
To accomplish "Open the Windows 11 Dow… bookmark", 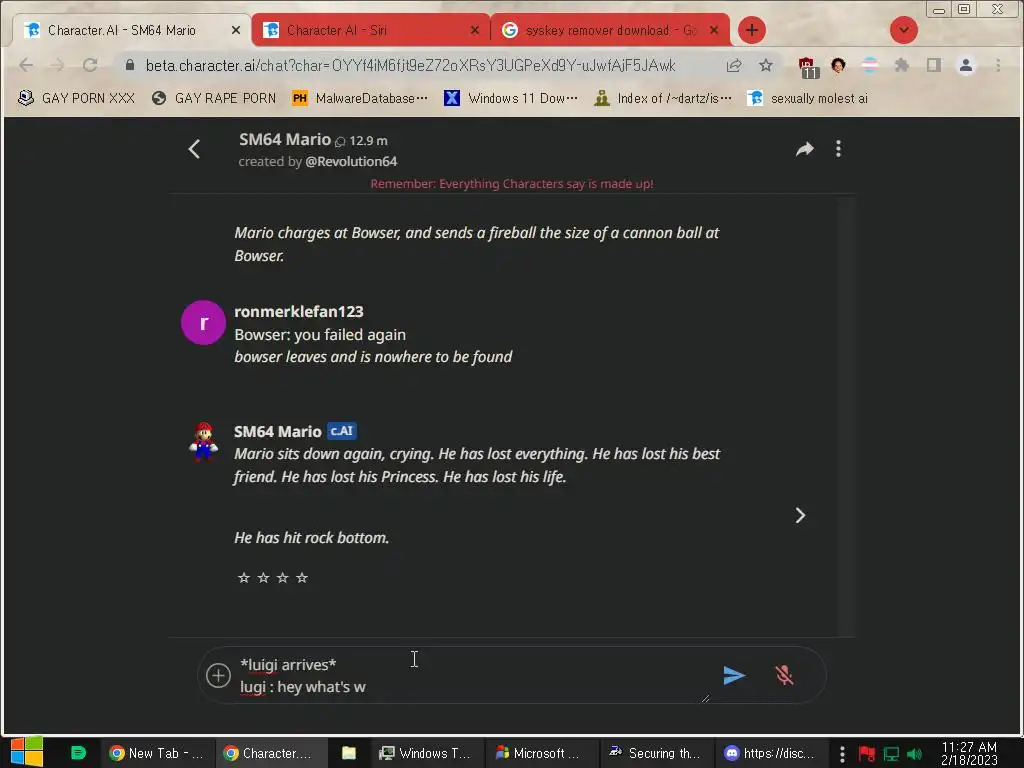I will click(x=511, y=98).
